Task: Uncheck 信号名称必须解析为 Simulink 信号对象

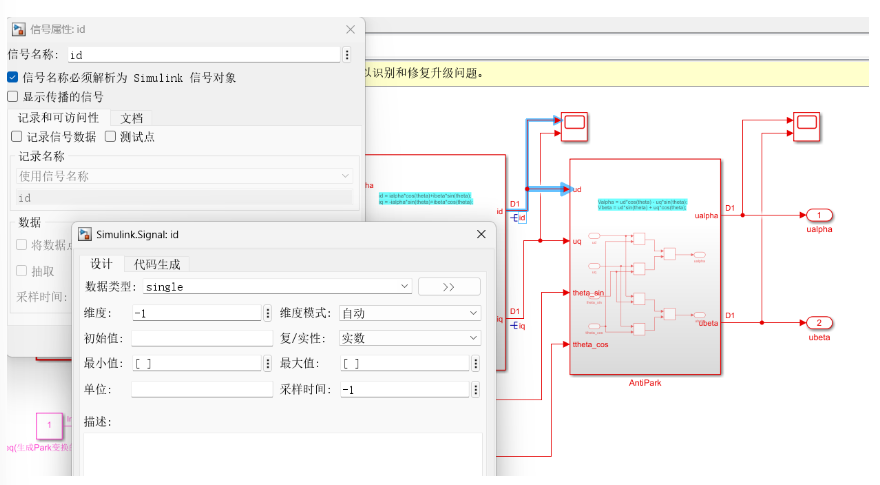Action: (12, 77)
